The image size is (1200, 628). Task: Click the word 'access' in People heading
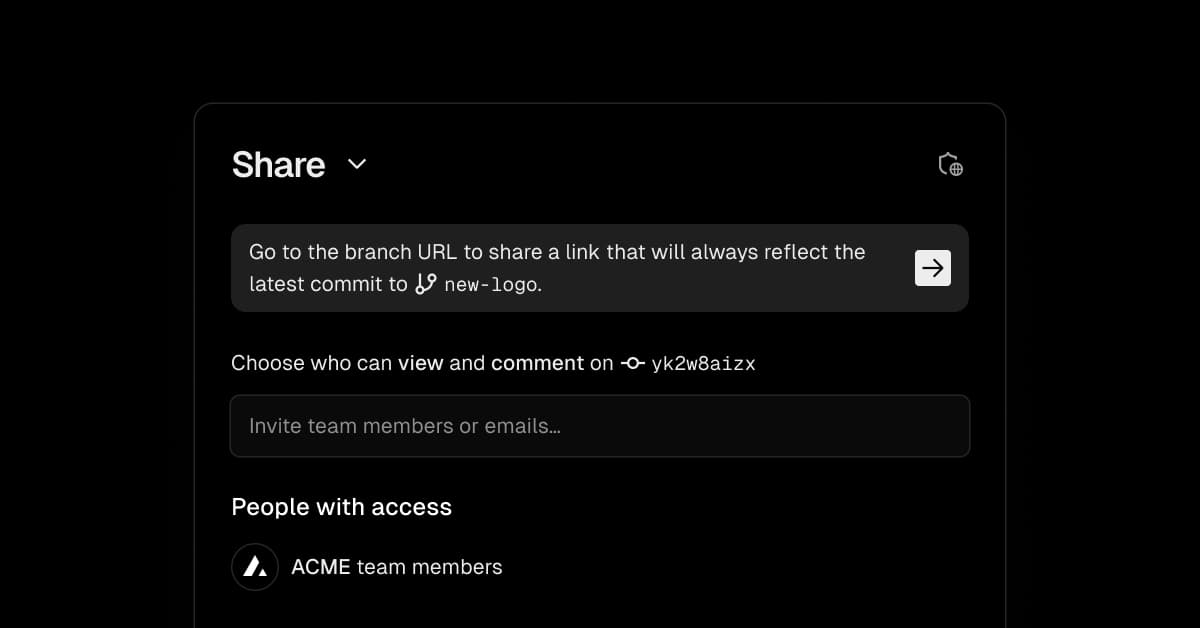coord(411,507)
